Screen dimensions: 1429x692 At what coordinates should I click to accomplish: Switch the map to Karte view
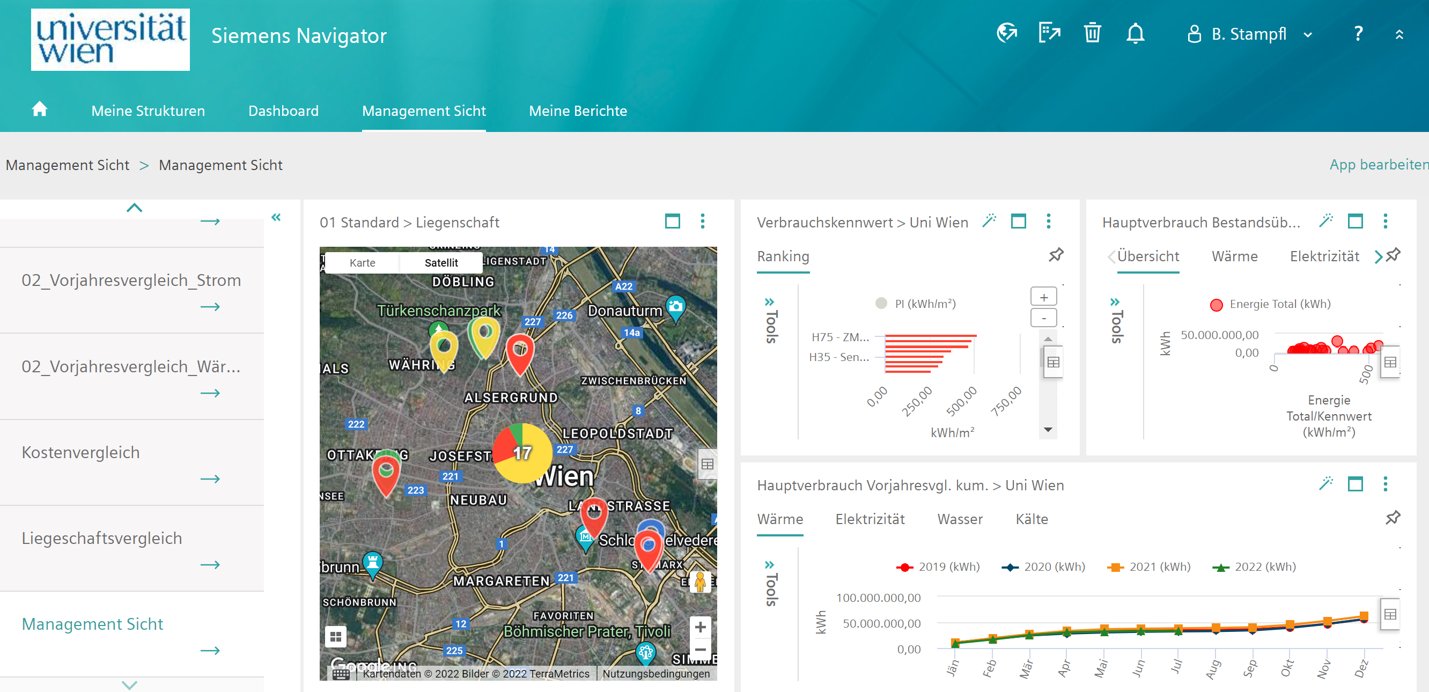click(362, 261)
